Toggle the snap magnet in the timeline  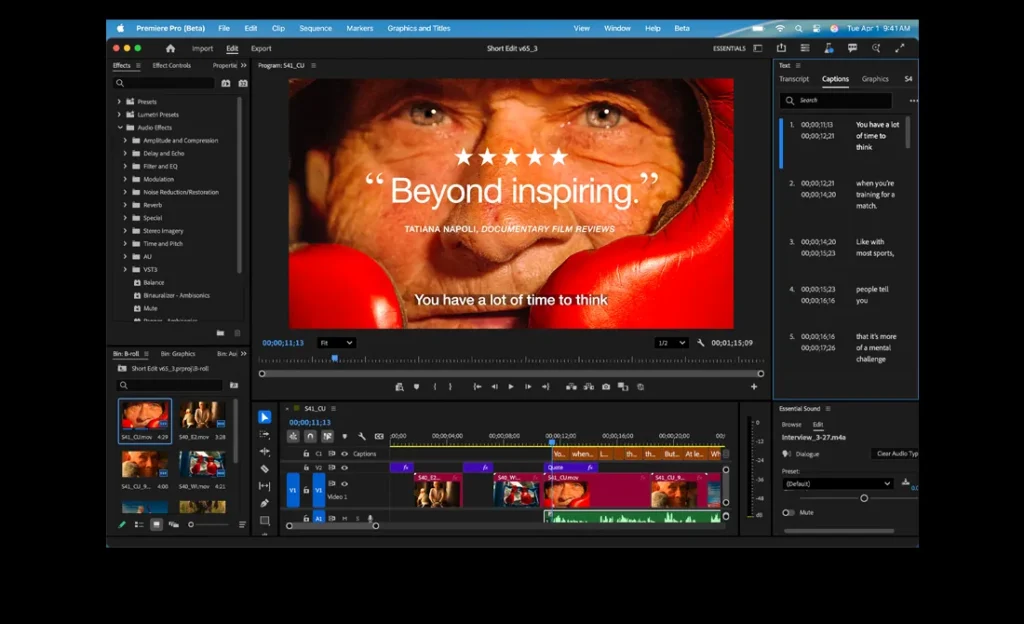[310, 435]
